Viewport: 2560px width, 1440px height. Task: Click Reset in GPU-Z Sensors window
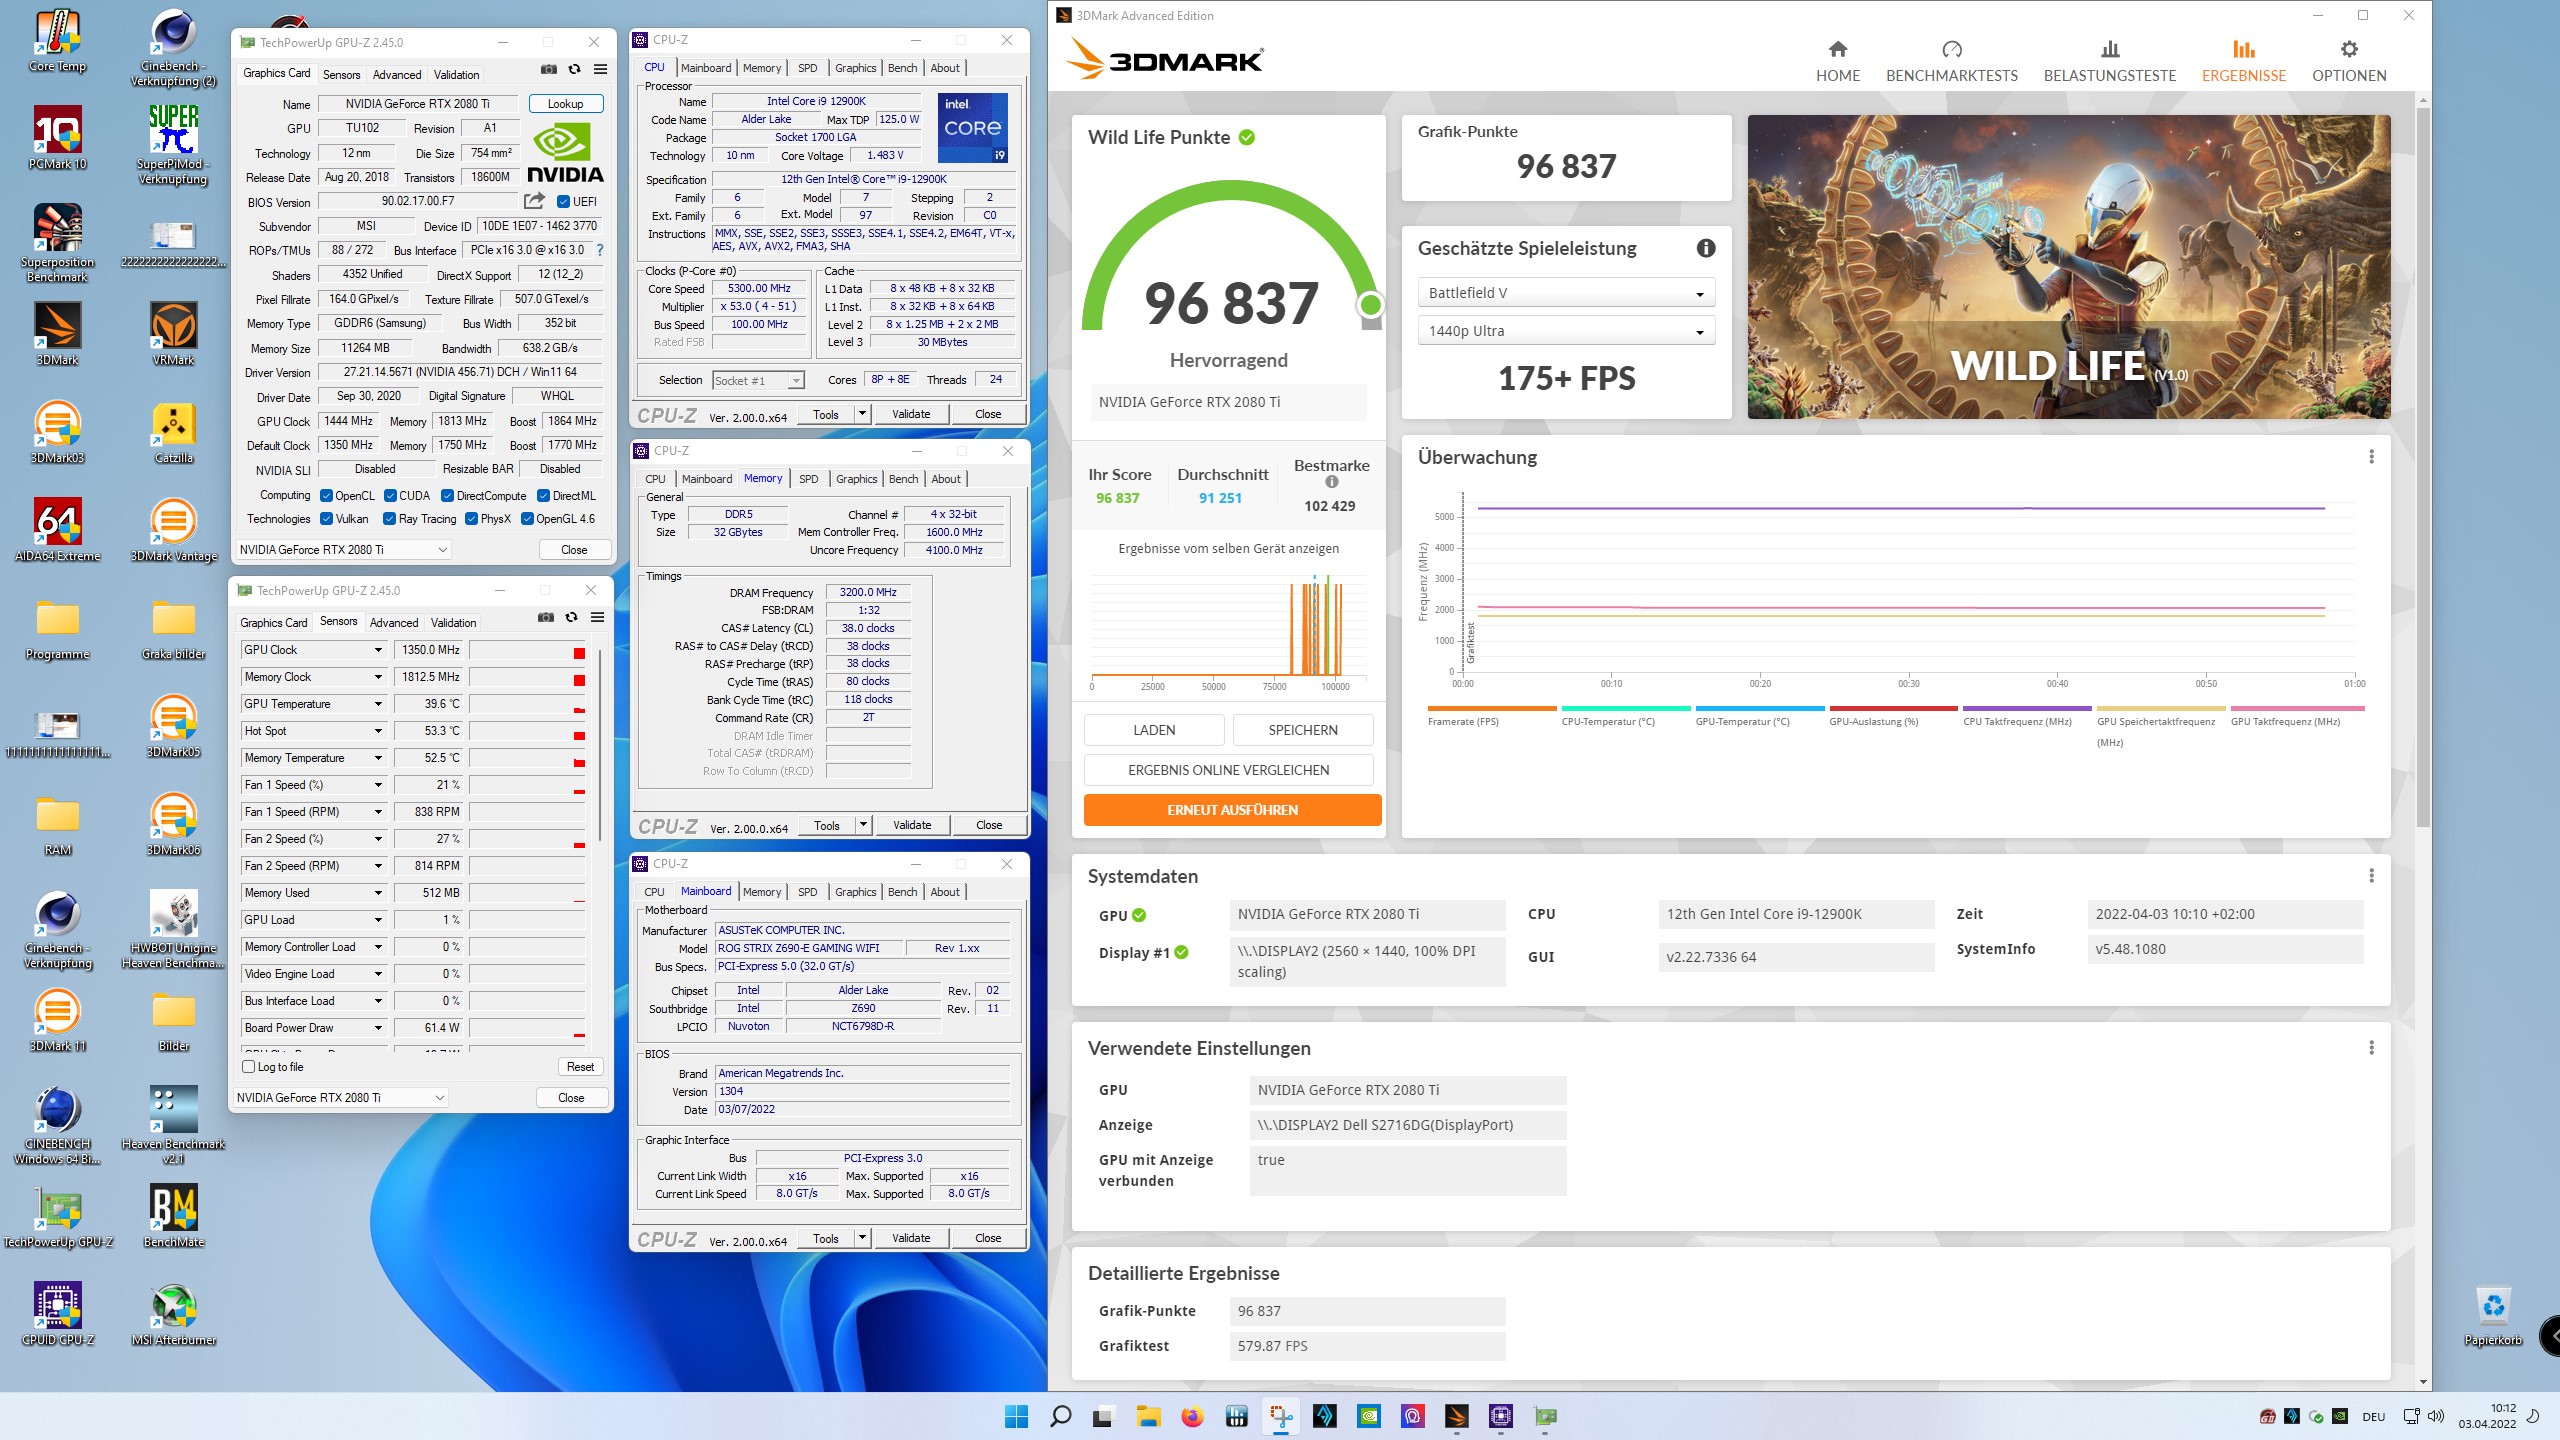(x=580, y=1067)
